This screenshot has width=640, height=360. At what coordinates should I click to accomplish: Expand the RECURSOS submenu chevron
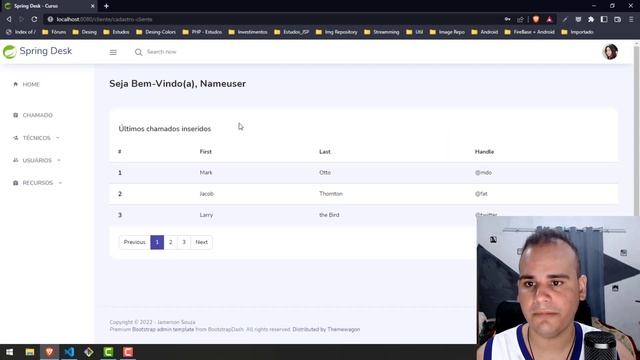60,183
